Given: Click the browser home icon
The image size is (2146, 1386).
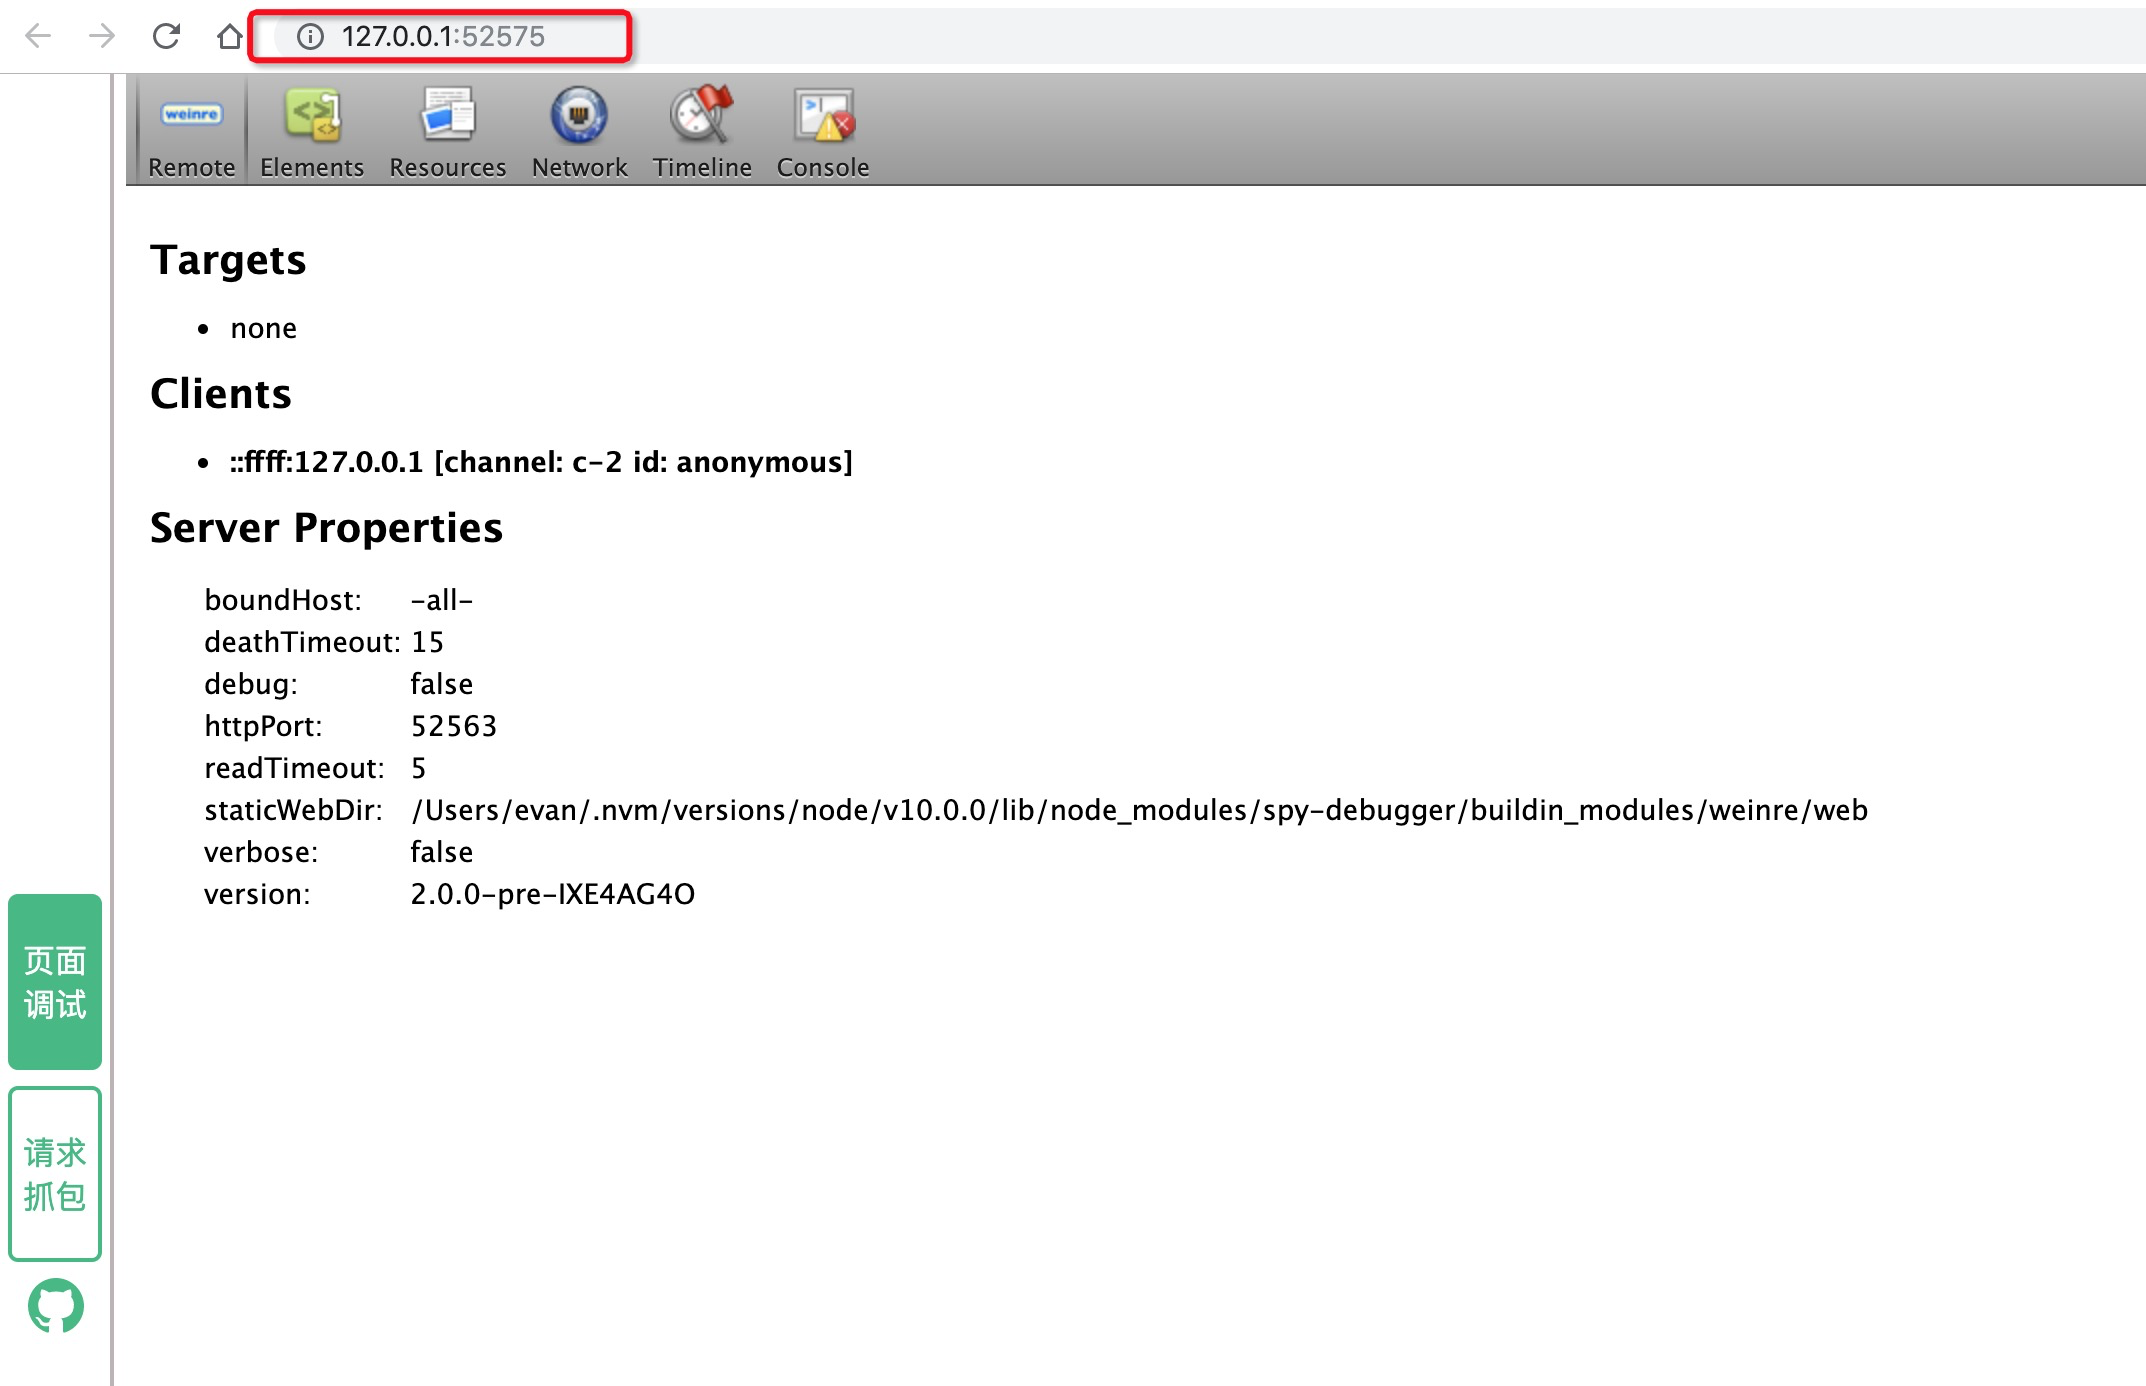Looking at the screenshot, I should (x=229, y=37).
